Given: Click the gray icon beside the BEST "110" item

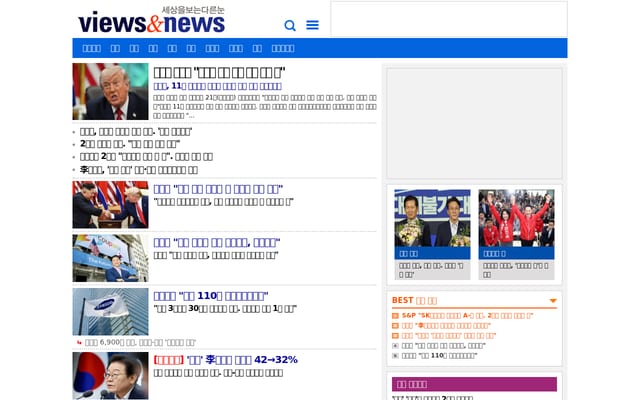Looking at the screenshot, I should (x=395, y=356).
